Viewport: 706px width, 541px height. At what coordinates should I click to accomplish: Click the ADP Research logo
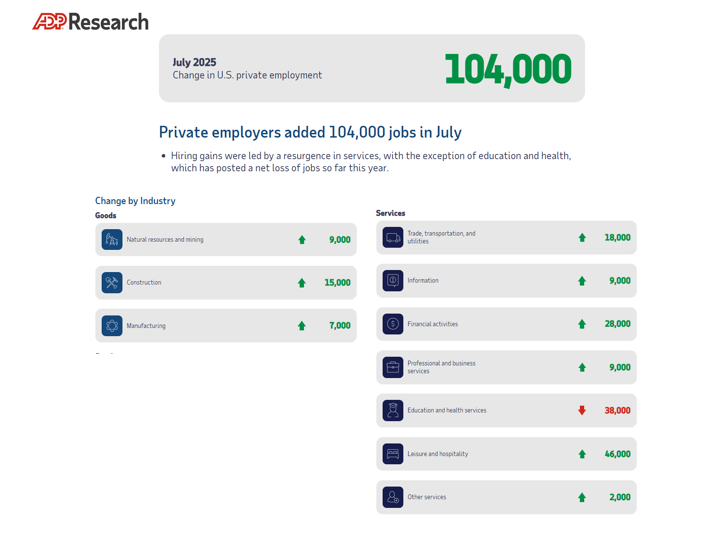tap(90, 21)
